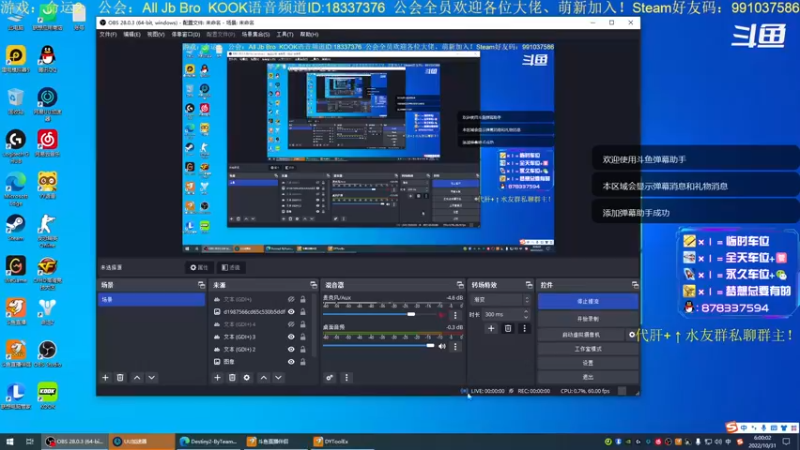Open the QQ penguin desktop icon

tap(47, 59)
